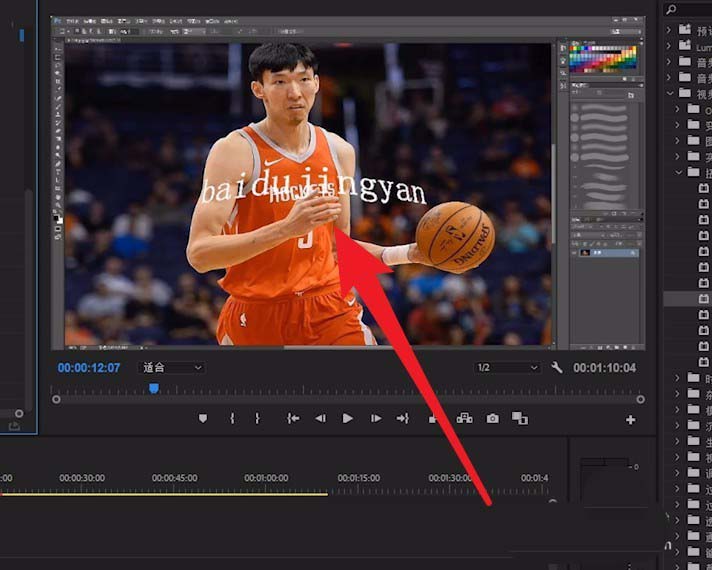Collapse the 扭曲 subfolder
This screenshot has width=712, height=570.
click(678, 172)
